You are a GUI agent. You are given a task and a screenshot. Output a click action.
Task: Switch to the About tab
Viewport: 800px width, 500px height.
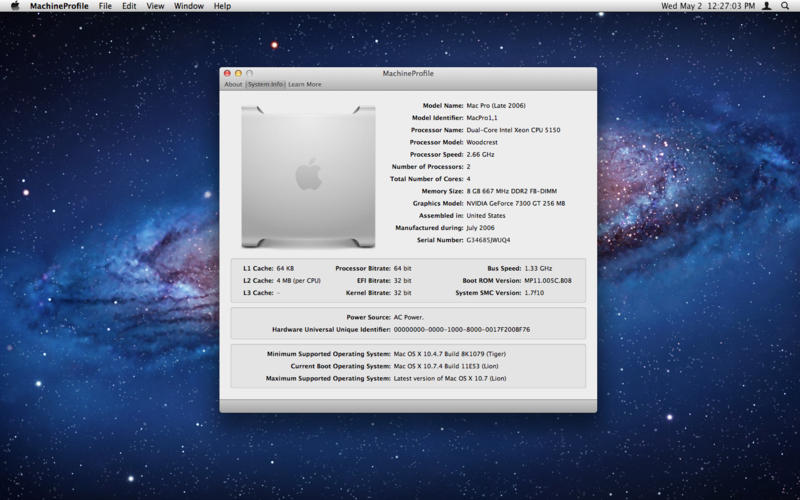[233, 85]
